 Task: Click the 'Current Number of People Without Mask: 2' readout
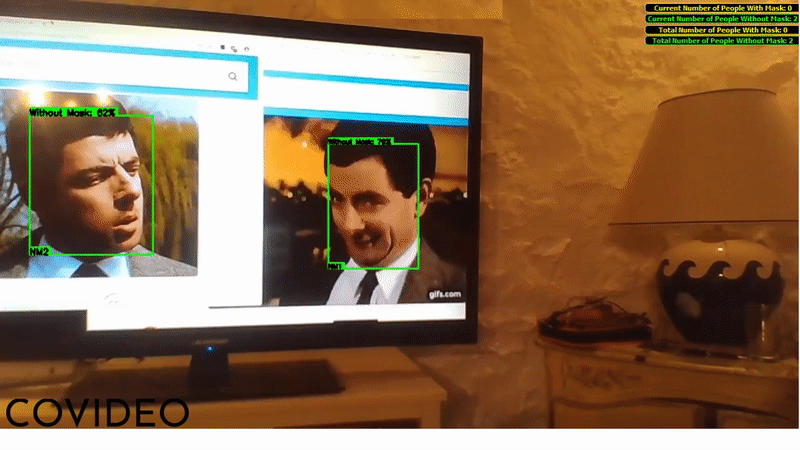tap(722, 19)
